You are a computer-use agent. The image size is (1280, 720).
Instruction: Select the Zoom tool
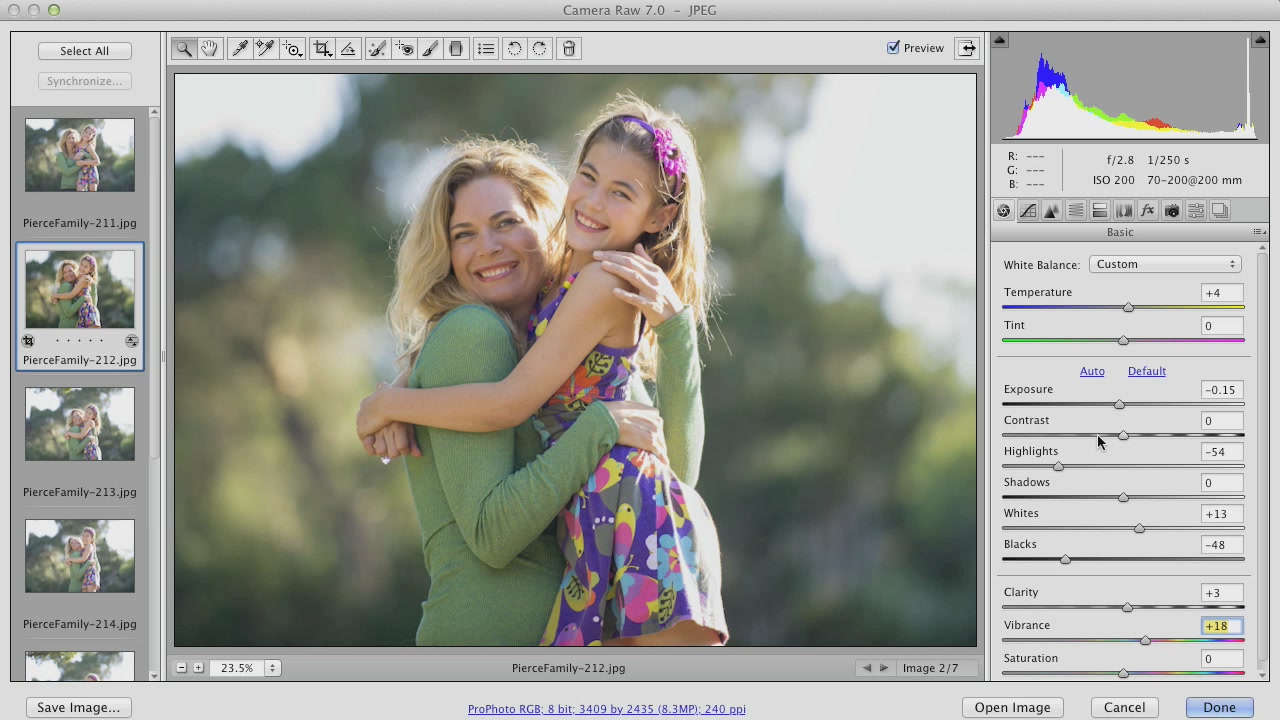pos(184,49)
